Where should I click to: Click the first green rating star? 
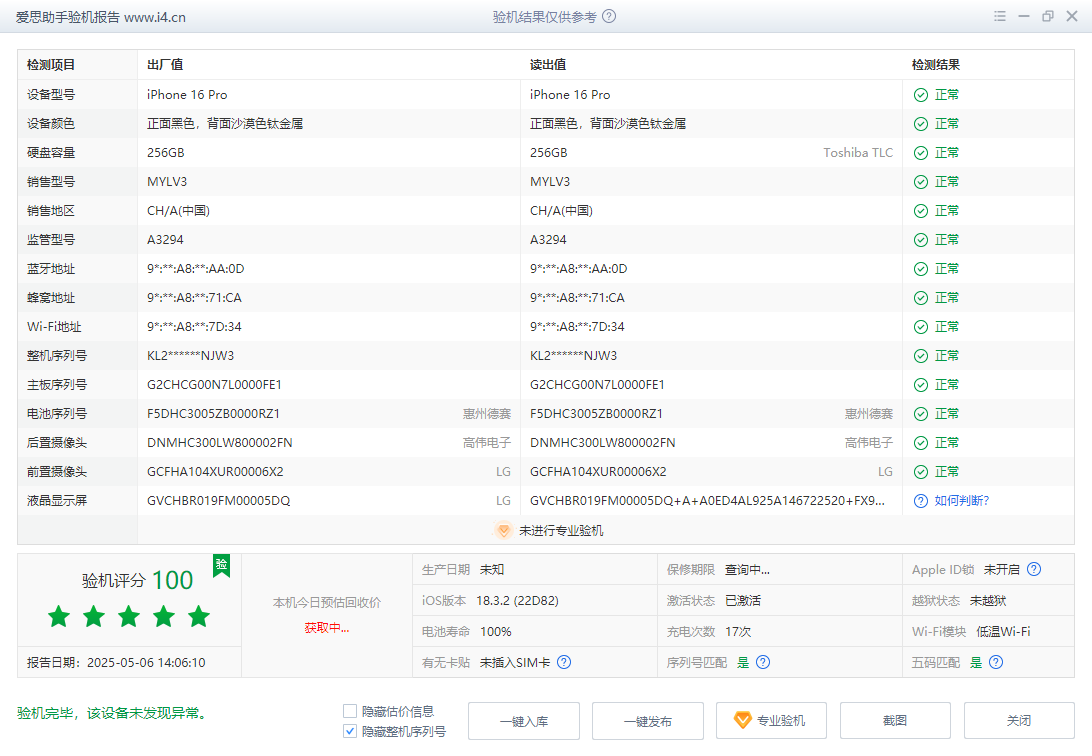(59, 616)
